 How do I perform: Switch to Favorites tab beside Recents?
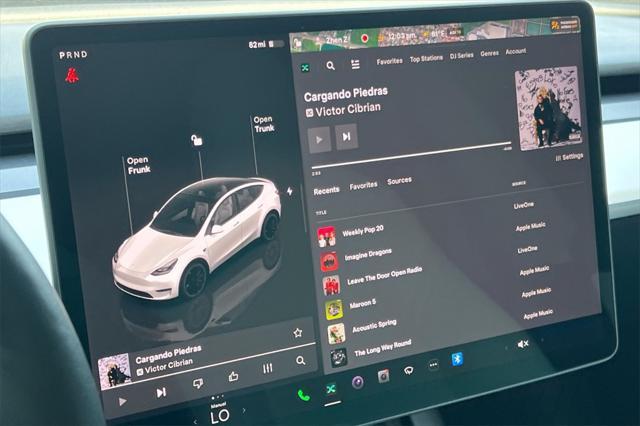tap(363, 186)
